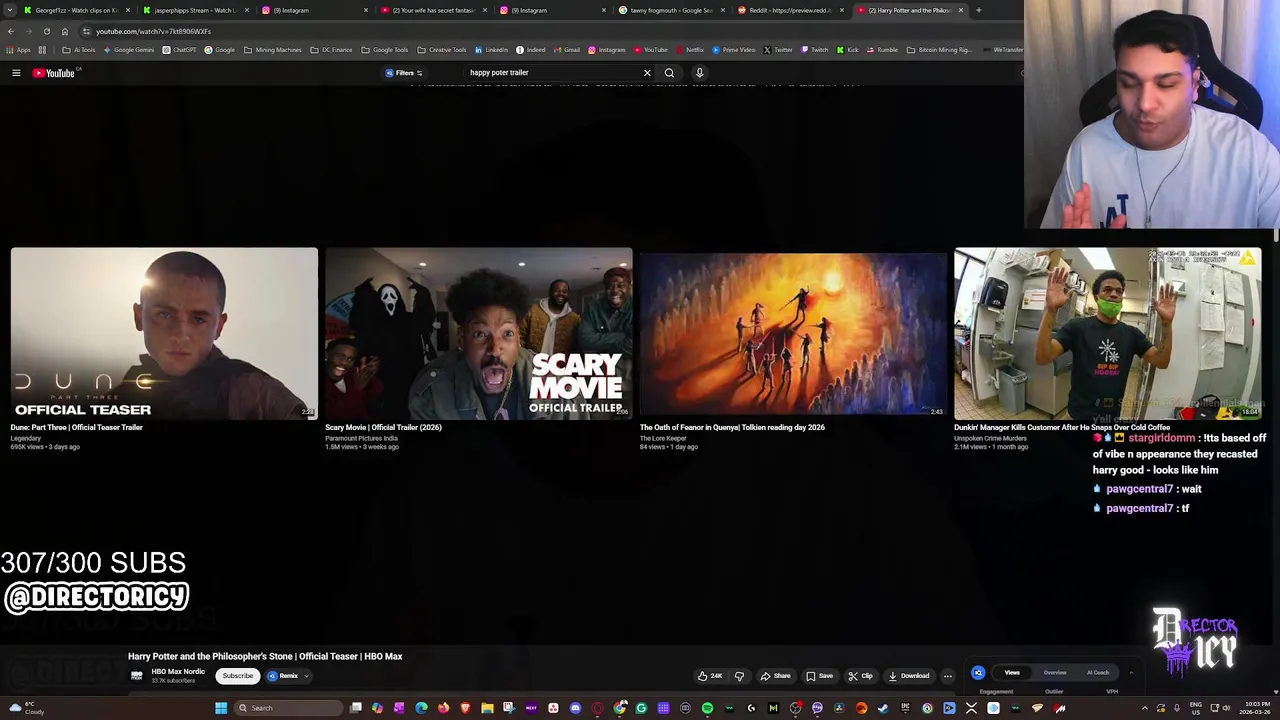Play the Dunkin' Manager video thumbnail
The width and height of the screenshot is (1280, 720).
(1108, 334)
